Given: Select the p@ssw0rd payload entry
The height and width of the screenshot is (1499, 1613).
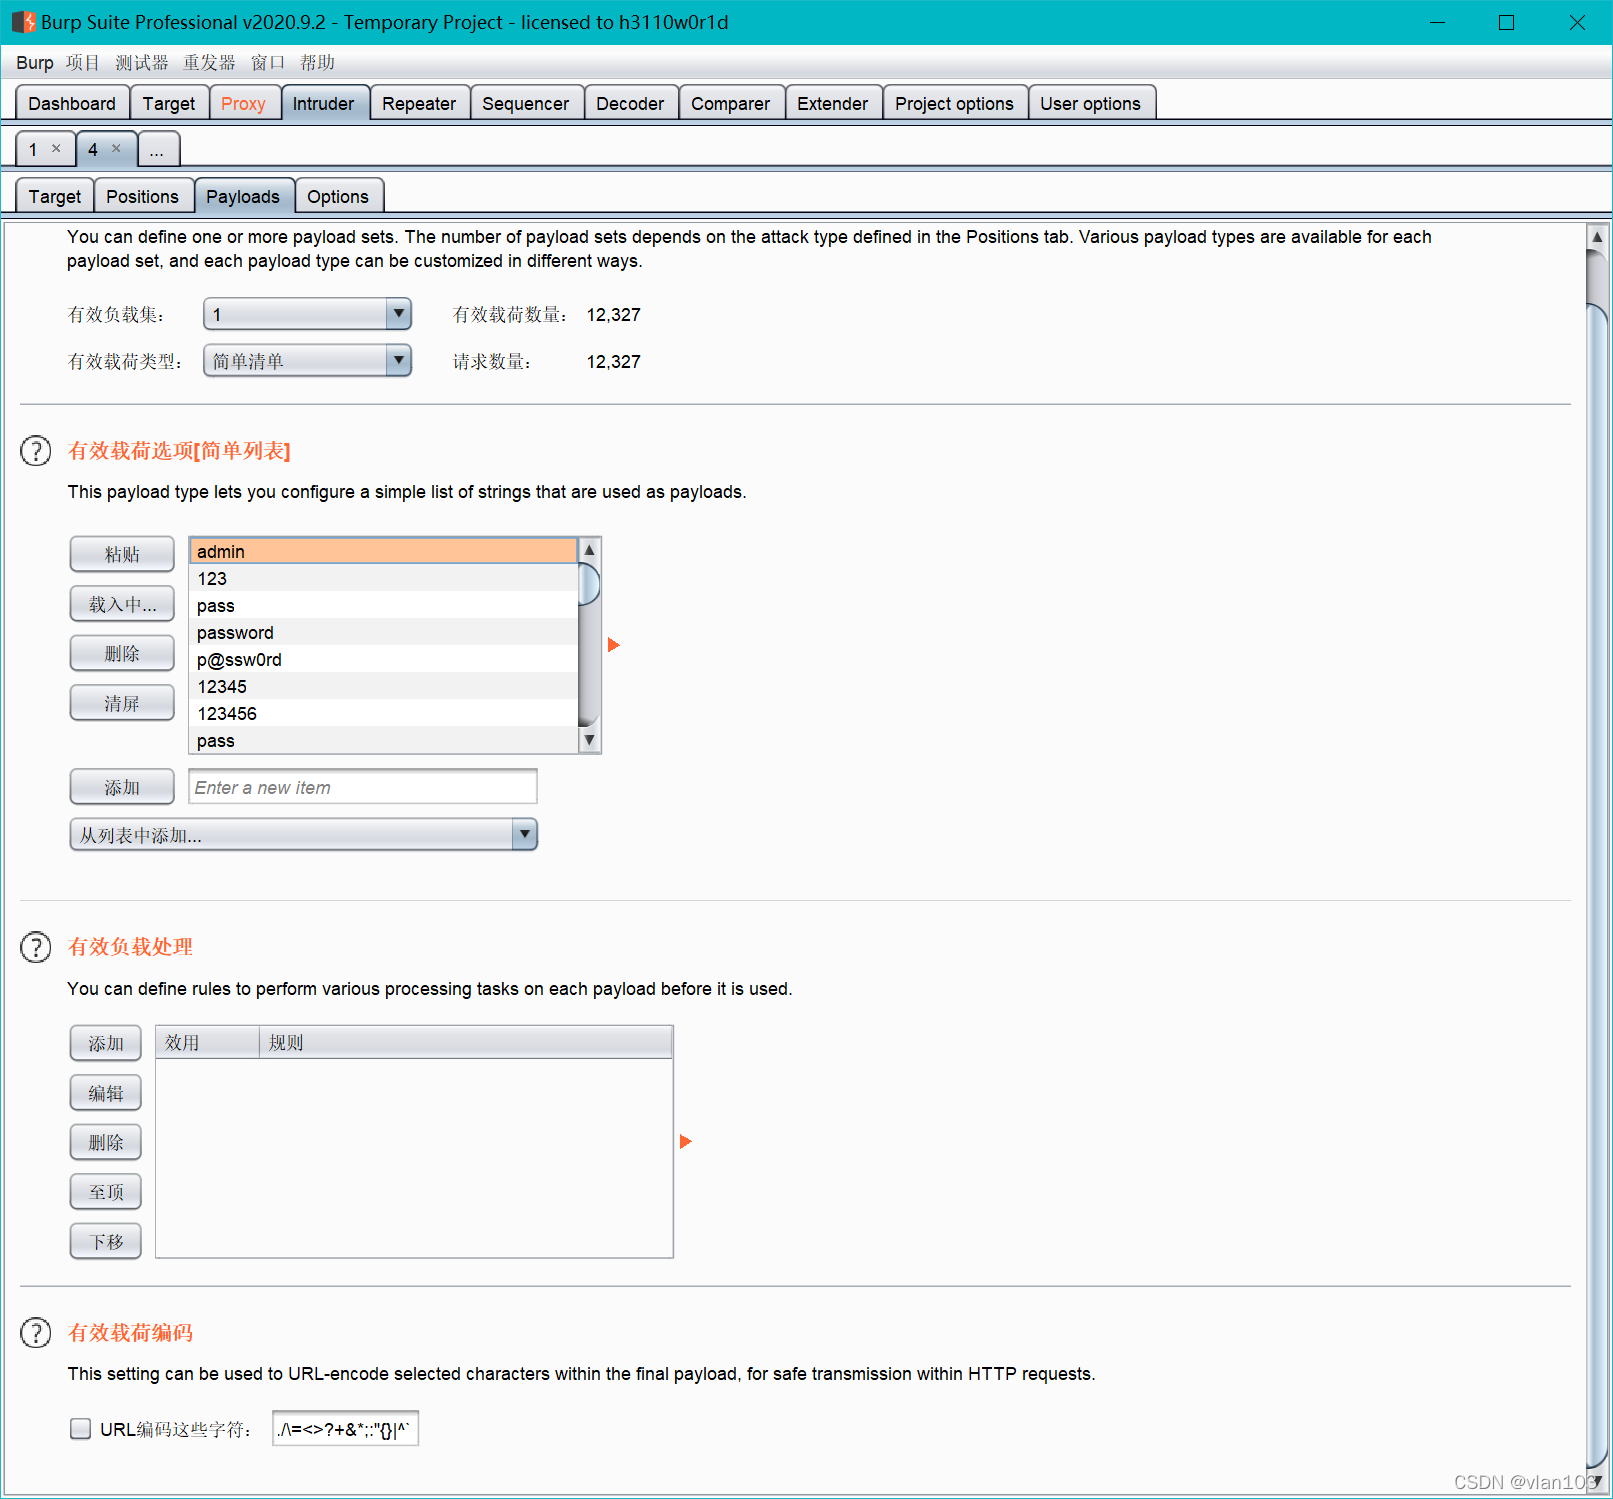Looking at the screenshot, I should (x=384, y=659).
